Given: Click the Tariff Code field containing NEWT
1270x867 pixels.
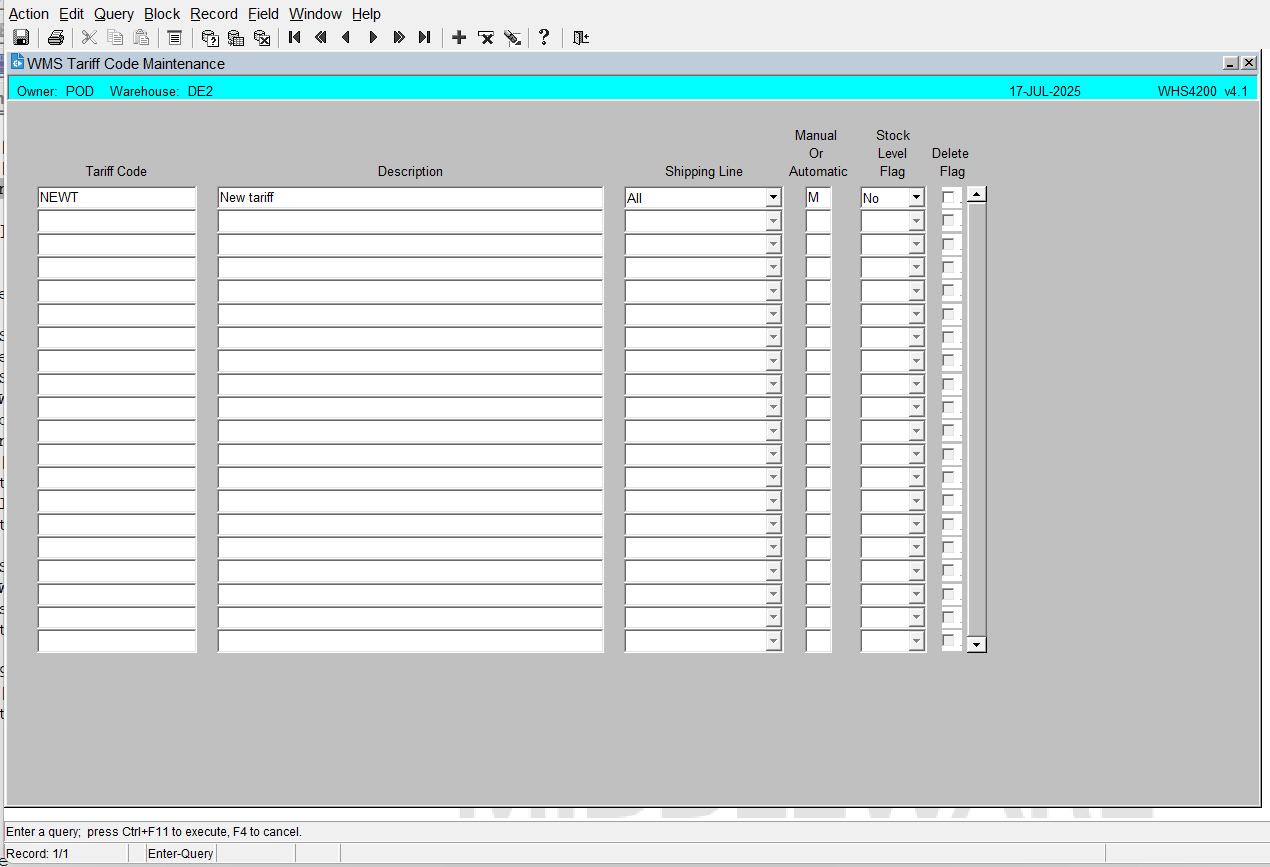Looking at the screenshot, I should [x=117, y=198].
